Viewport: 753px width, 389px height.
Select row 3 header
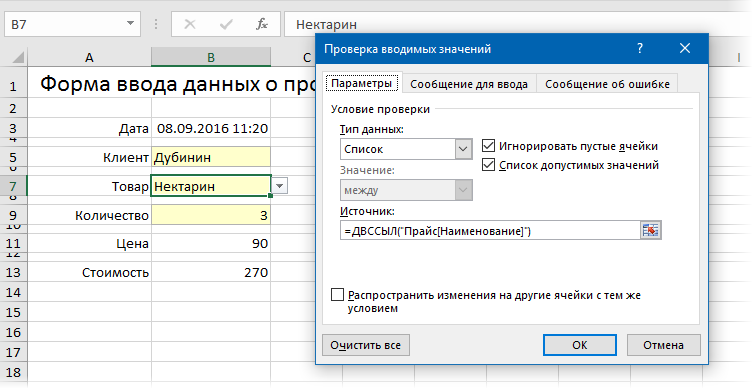pos(13,128)
